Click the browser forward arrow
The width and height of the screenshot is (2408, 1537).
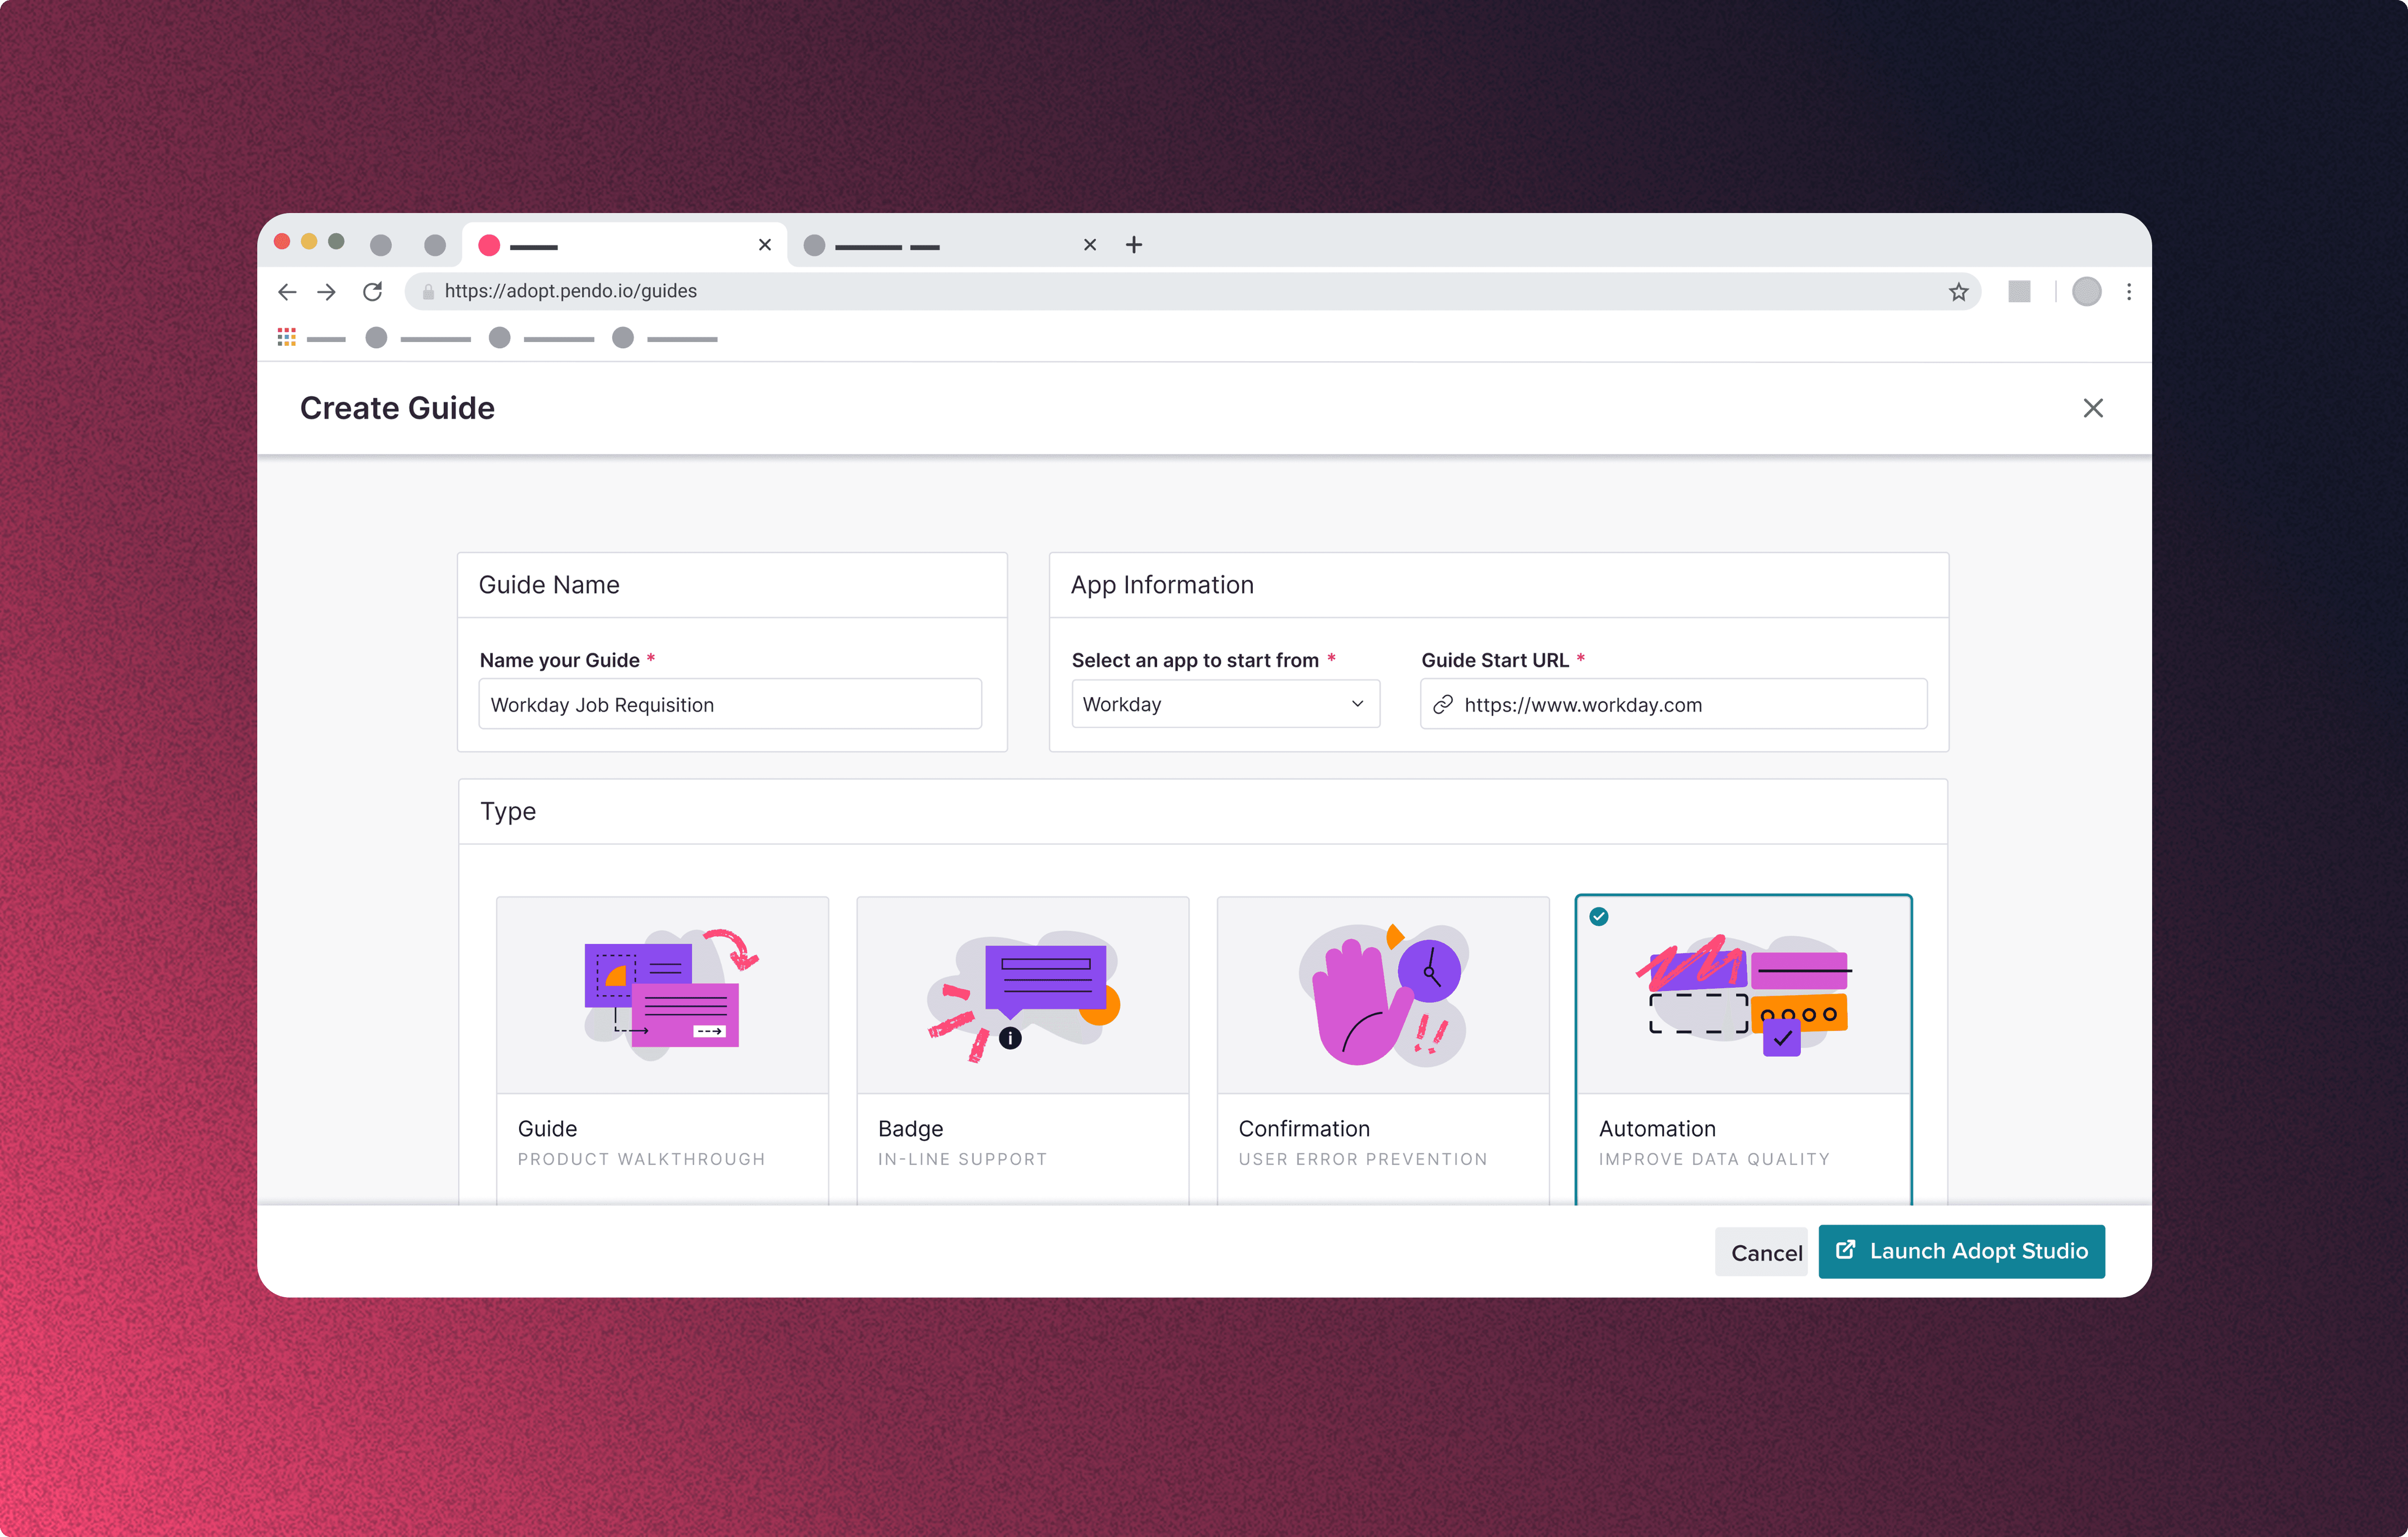(327, 291)
